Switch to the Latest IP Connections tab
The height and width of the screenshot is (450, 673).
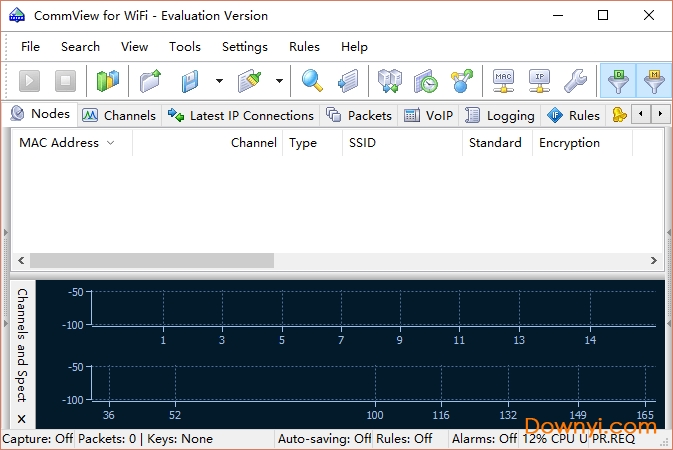241,116
